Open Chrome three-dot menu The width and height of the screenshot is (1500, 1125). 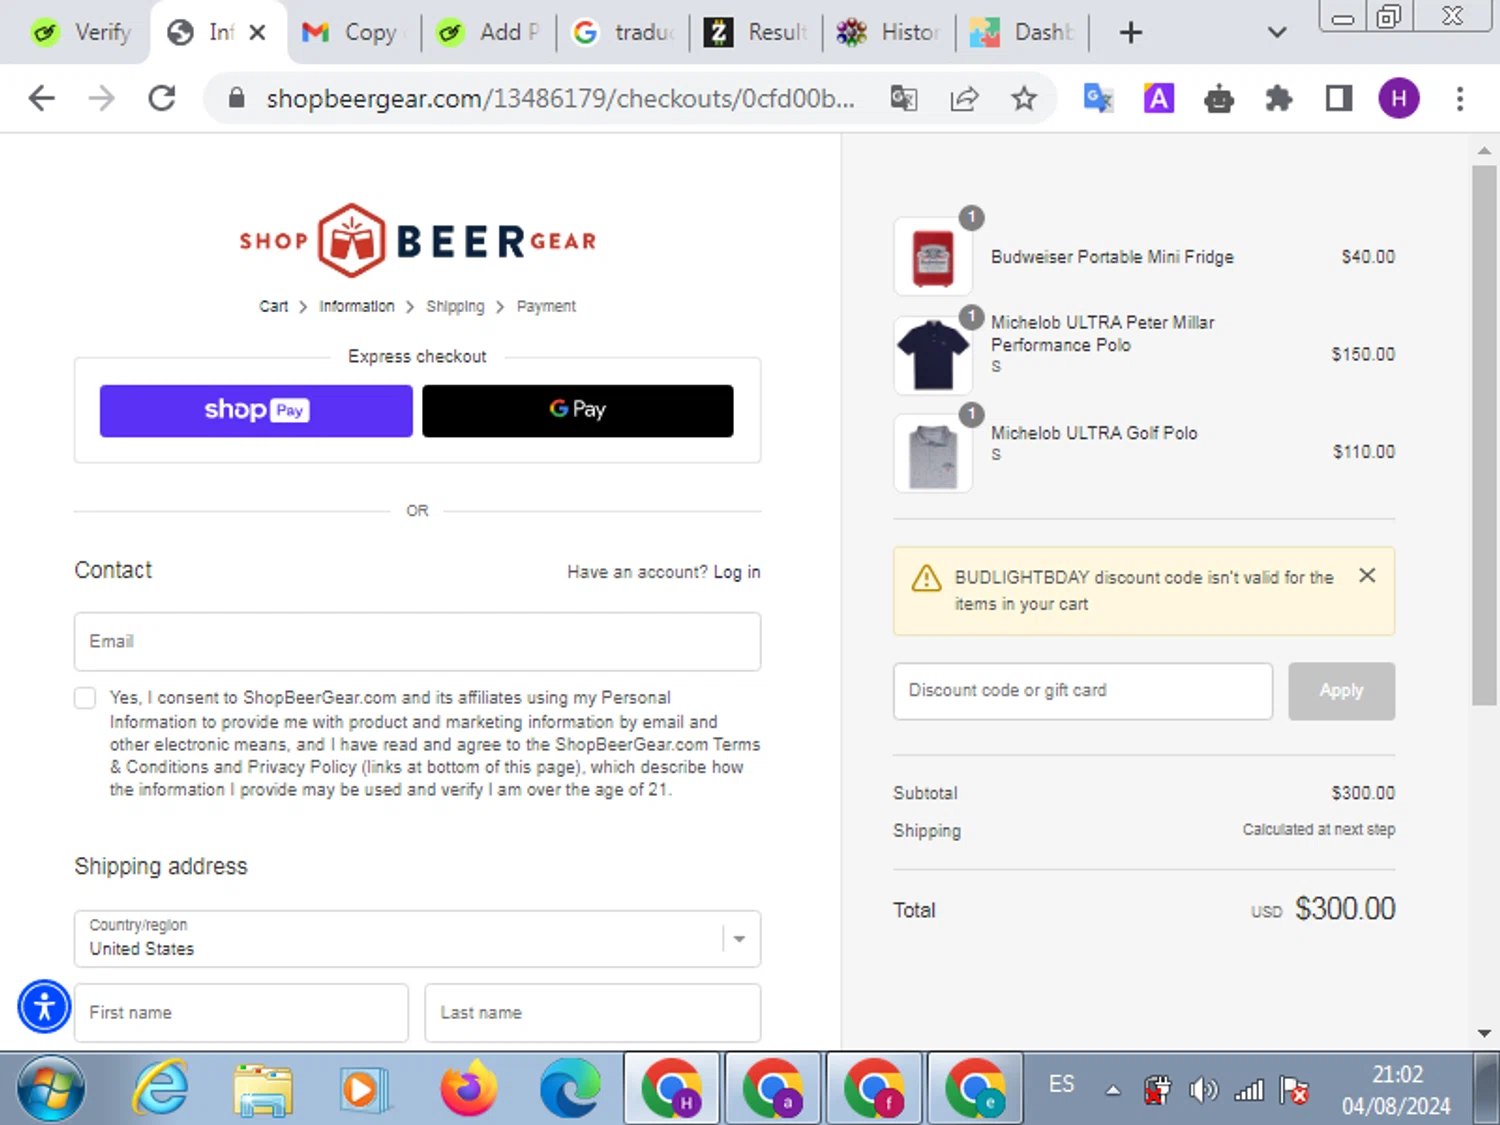tap(1460, 98)
